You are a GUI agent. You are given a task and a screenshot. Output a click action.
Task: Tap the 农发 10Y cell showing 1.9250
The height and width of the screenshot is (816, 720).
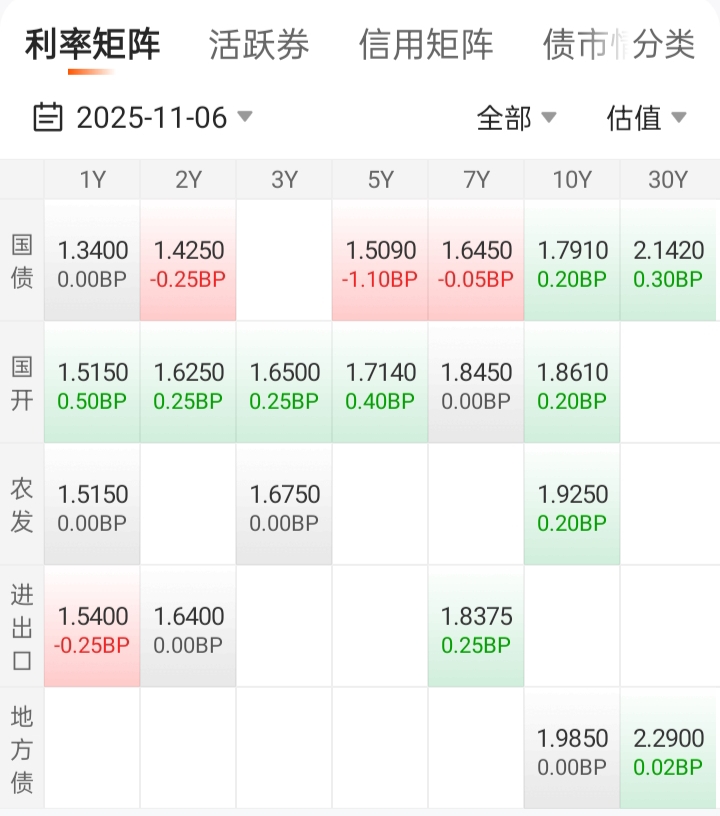[572, 506]
